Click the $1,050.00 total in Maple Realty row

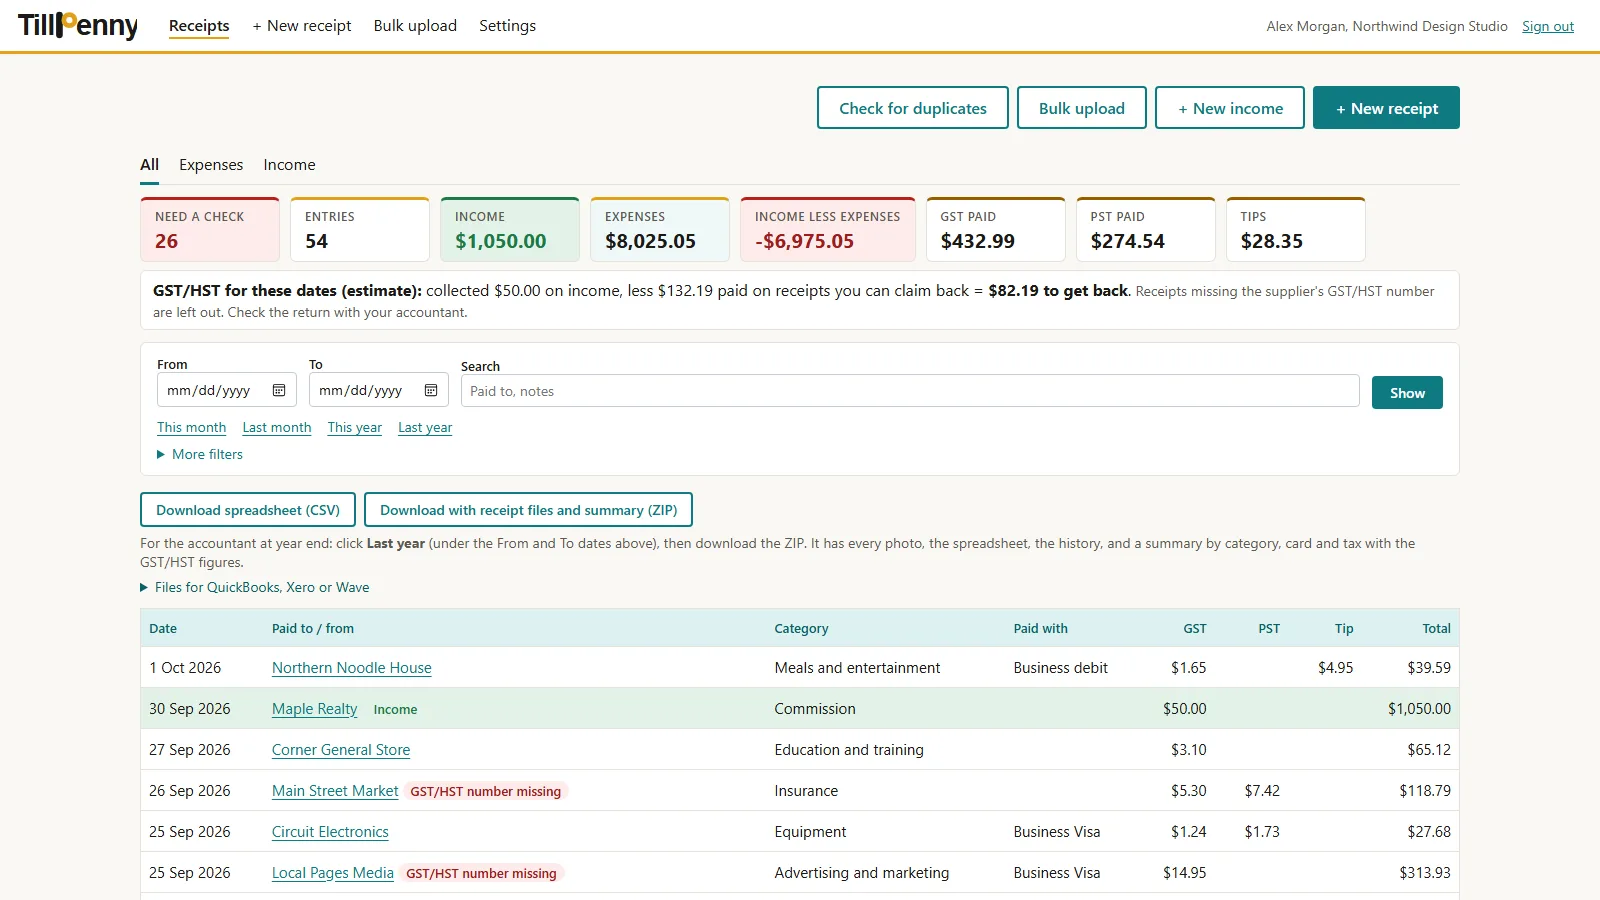(1419, 709)
